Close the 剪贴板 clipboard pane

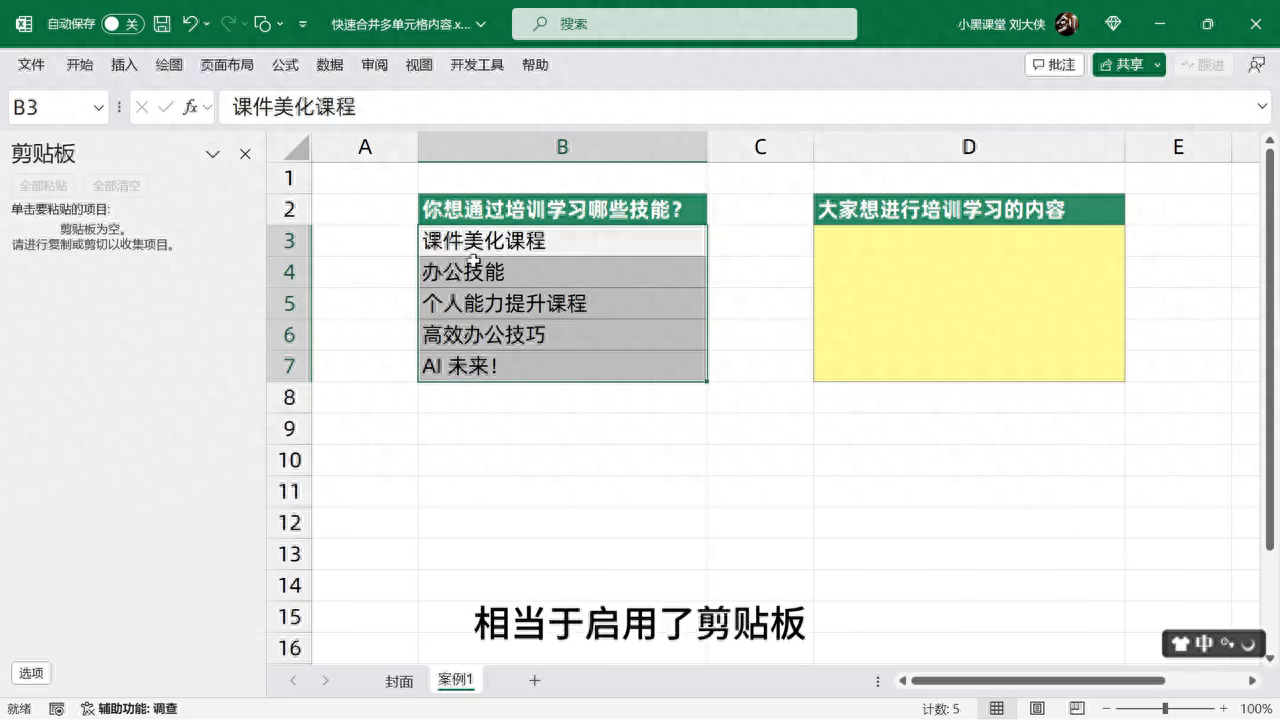pos(245,154)
